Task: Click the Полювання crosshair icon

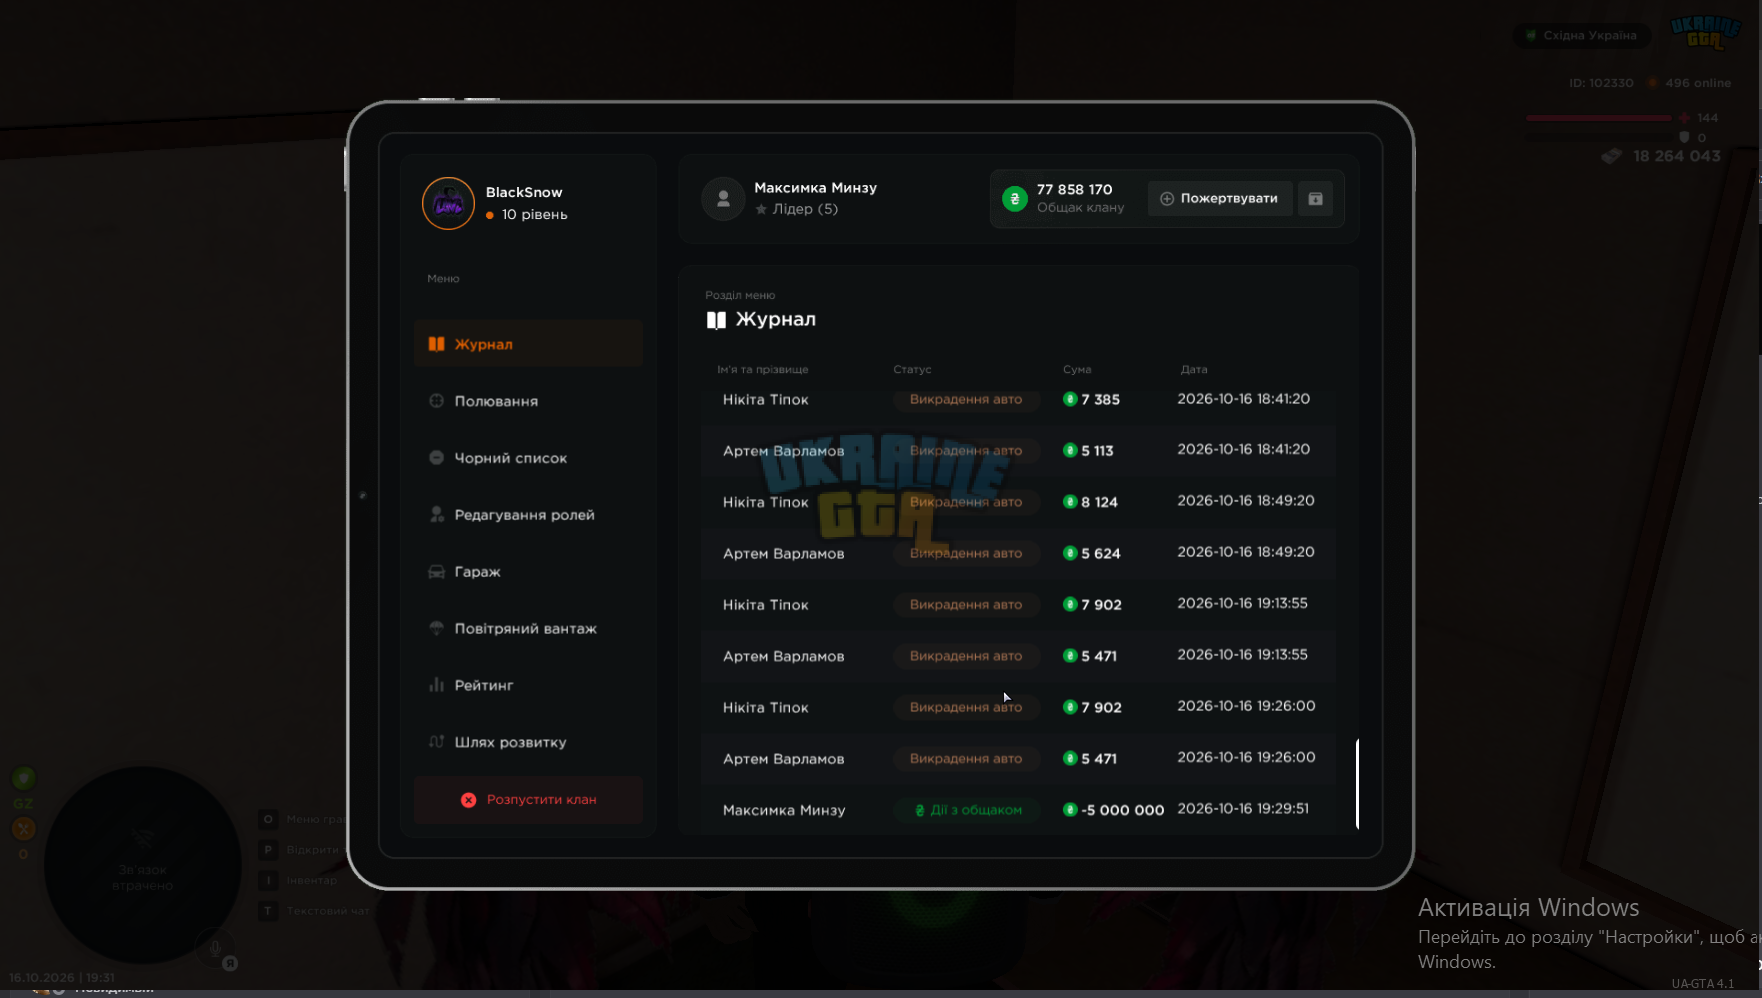Action: (437, 401)
